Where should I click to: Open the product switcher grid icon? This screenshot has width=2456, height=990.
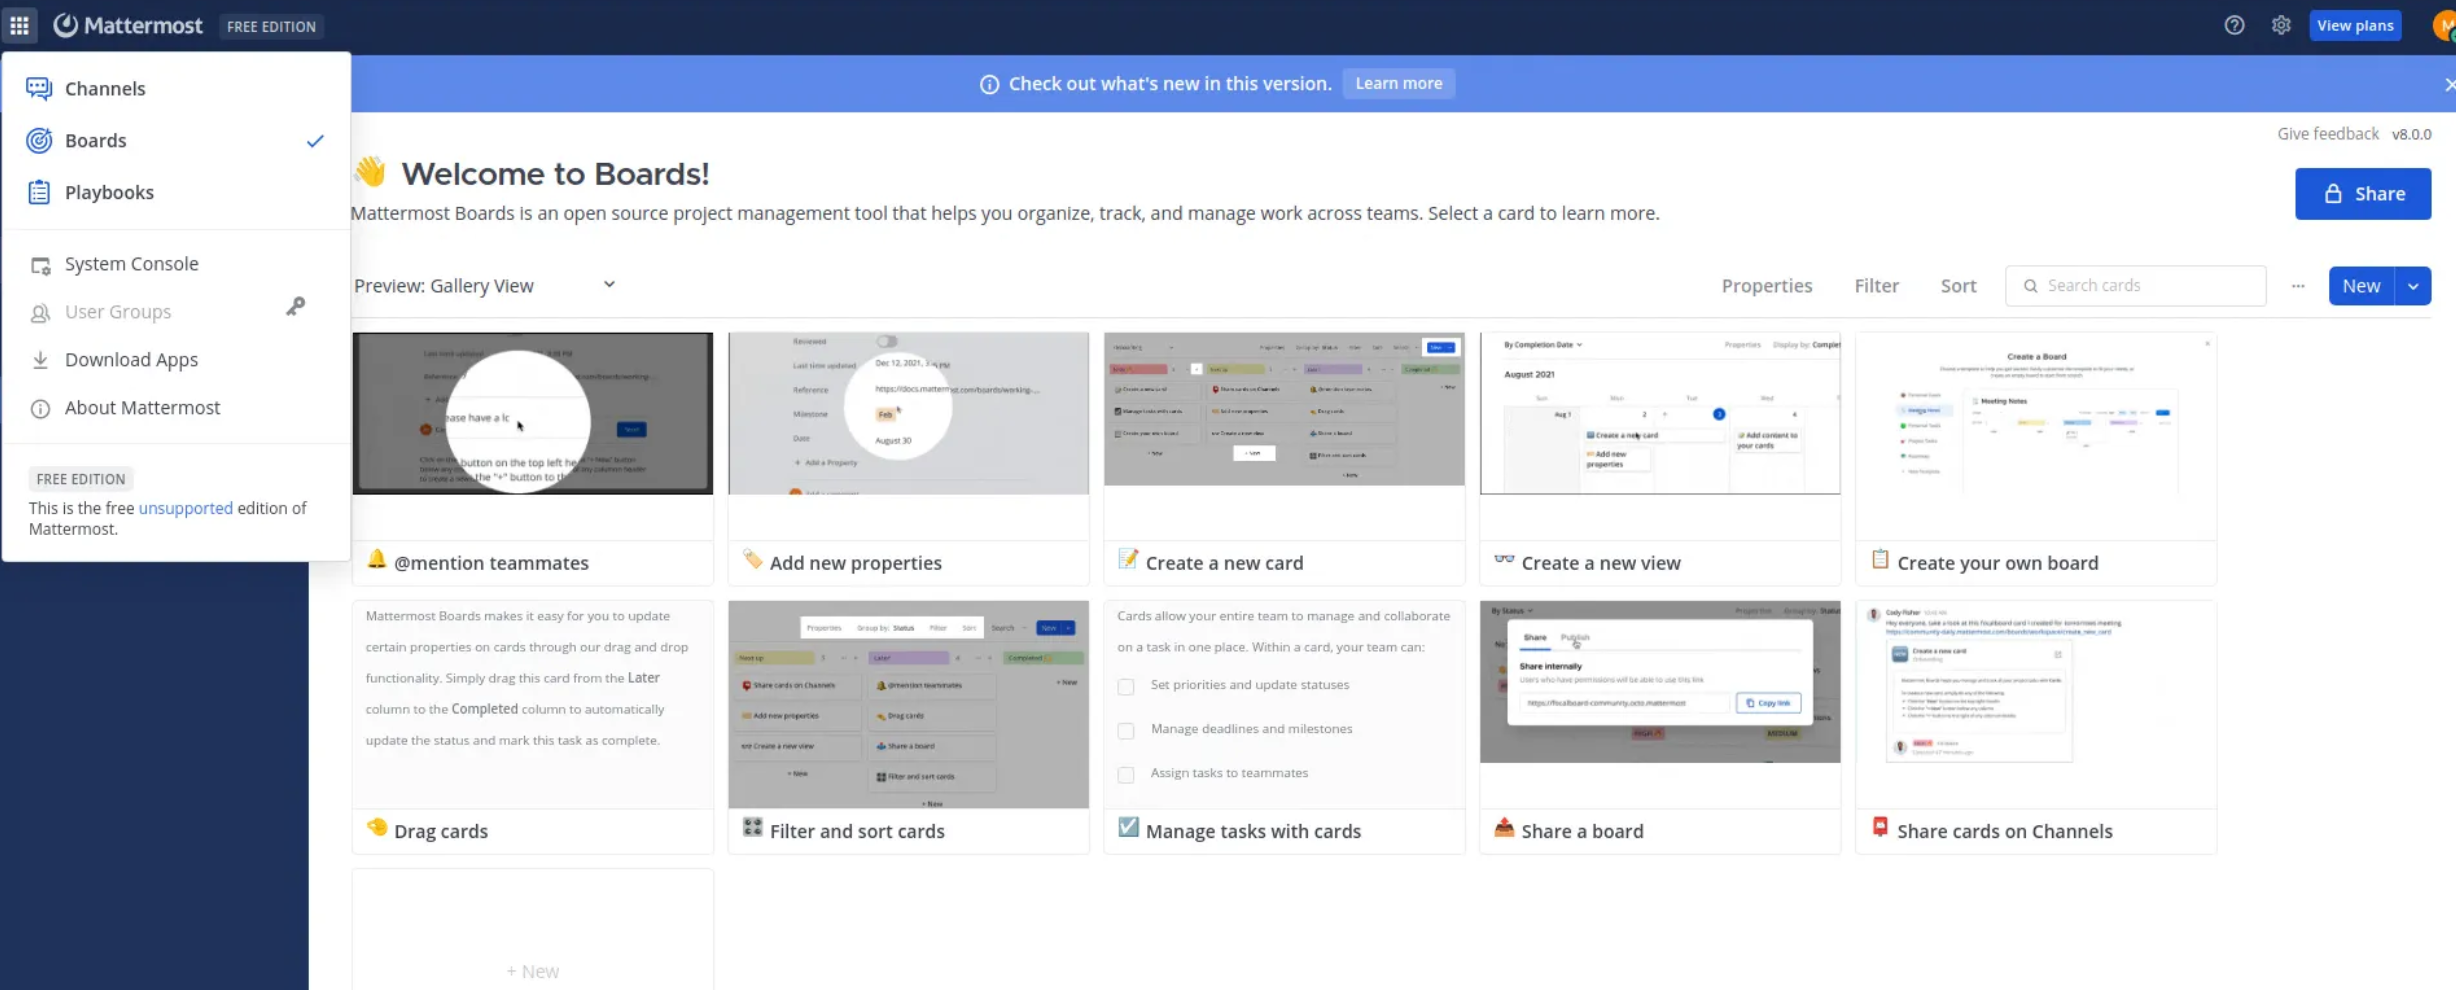coord(19,26)
